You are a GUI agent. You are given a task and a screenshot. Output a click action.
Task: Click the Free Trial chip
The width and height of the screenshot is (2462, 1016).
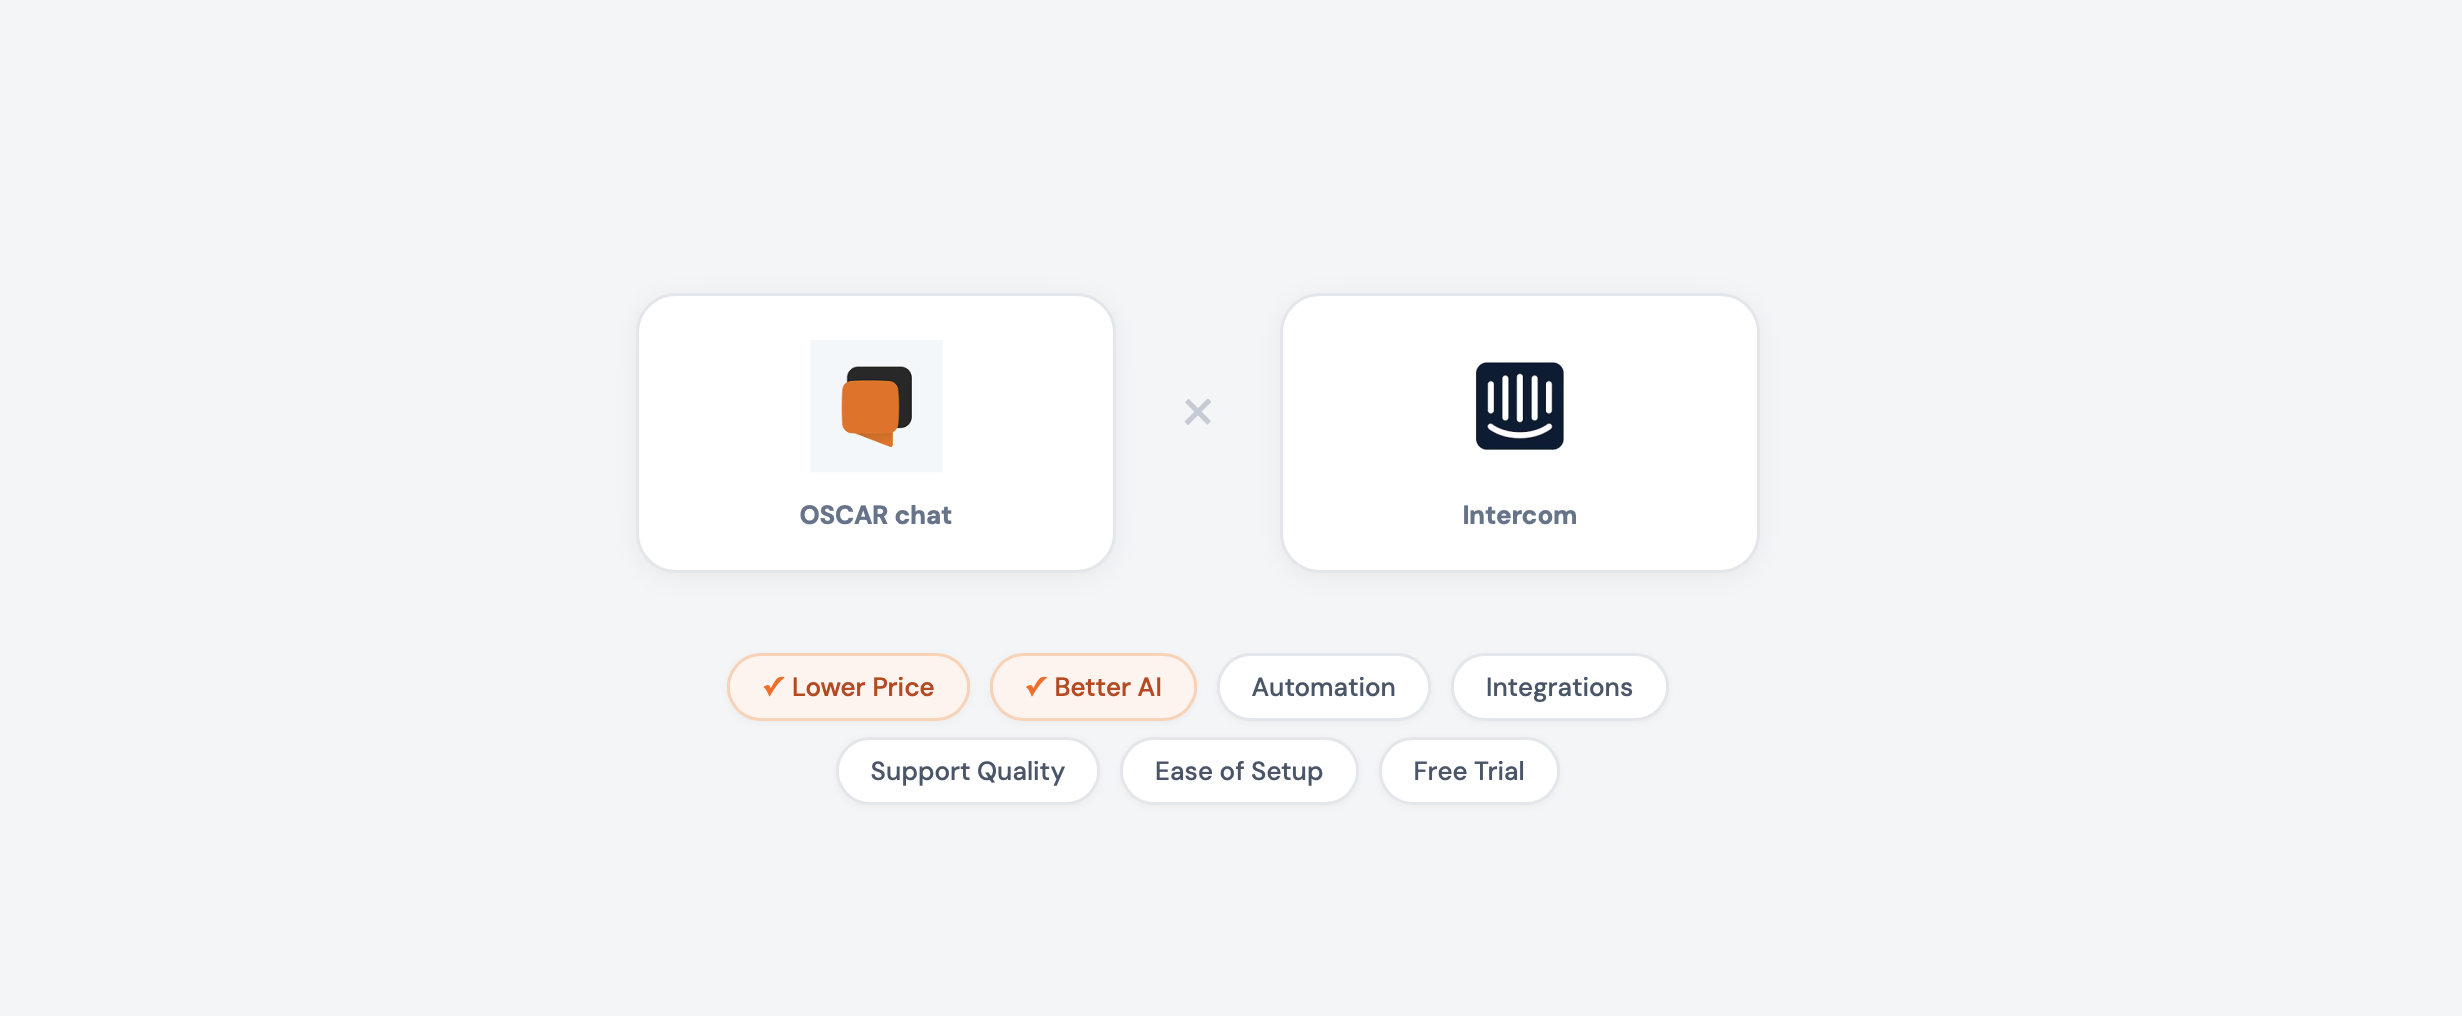tap(1468, 770)
